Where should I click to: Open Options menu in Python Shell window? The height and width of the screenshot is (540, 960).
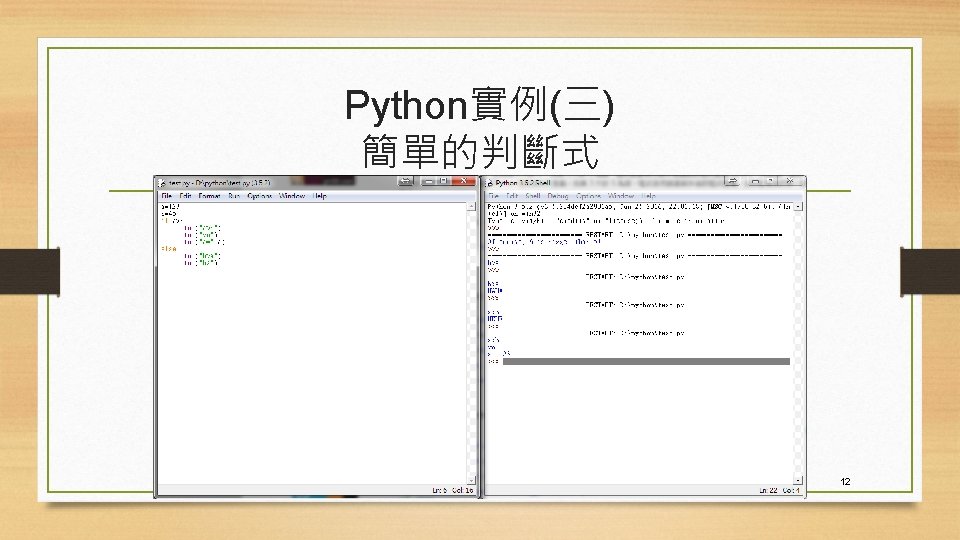[588, 196]
